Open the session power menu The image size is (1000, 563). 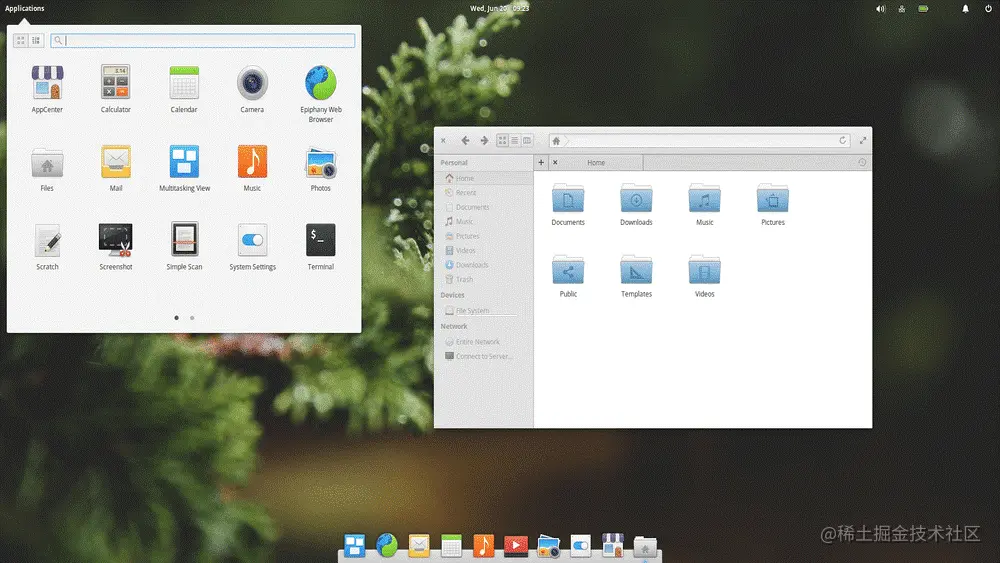pos(988,9)
